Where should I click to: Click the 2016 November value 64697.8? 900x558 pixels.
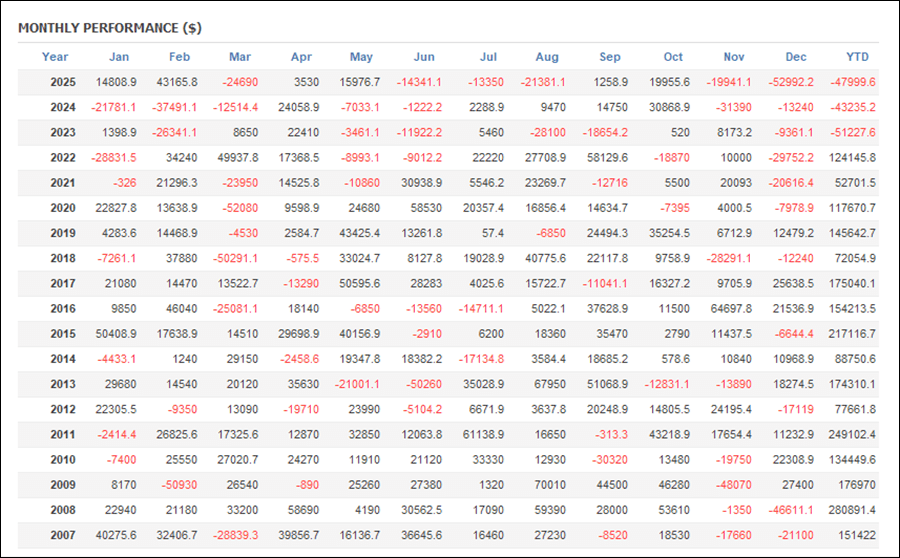pyautogui.click(x=733, y=309)
